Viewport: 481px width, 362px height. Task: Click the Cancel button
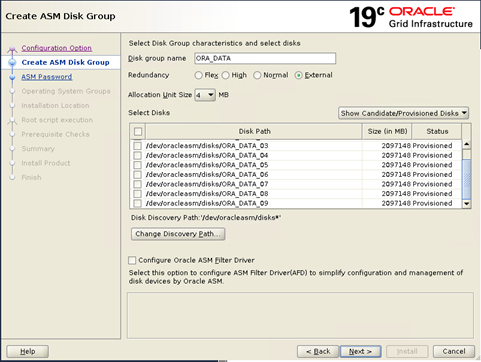(x=454, y=351)
